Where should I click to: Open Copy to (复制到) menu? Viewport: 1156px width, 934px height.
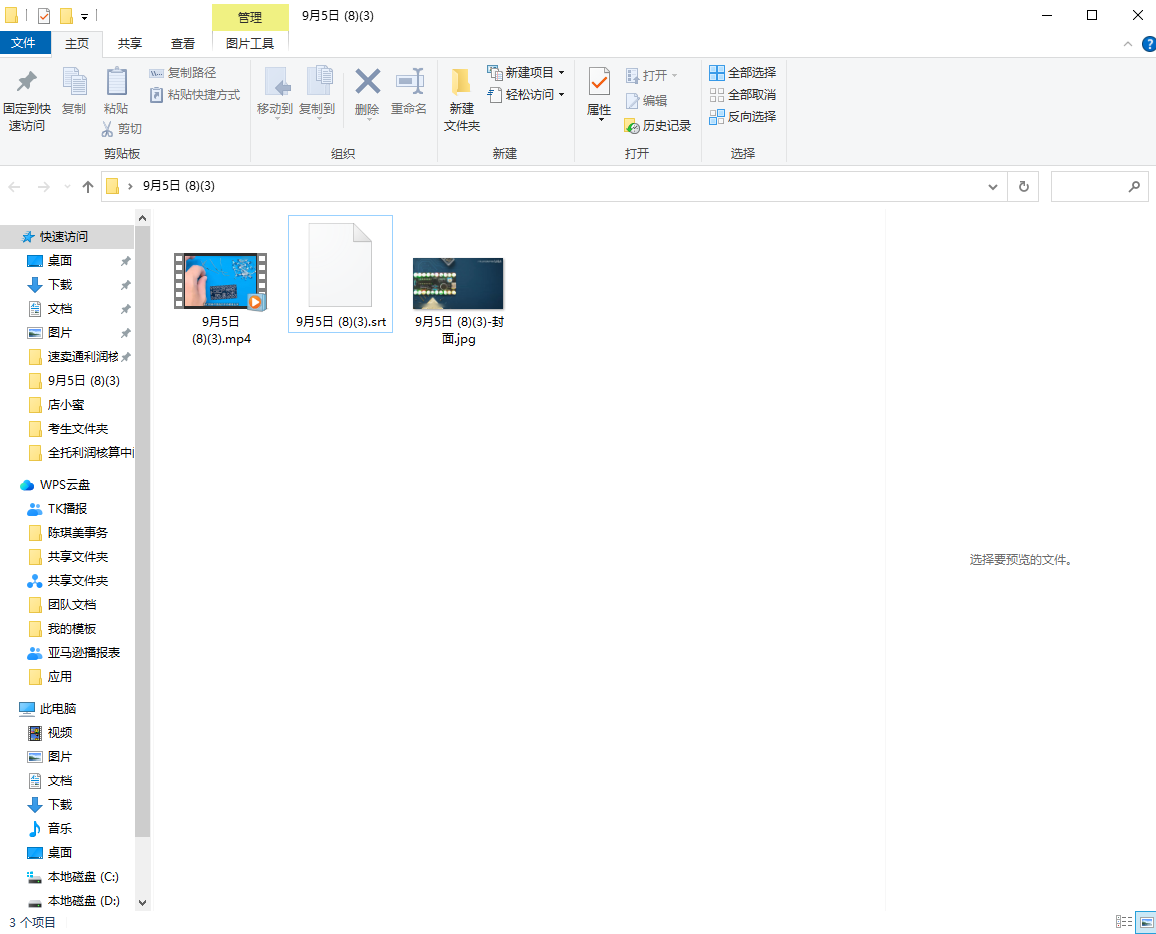[x=317, y=92]
